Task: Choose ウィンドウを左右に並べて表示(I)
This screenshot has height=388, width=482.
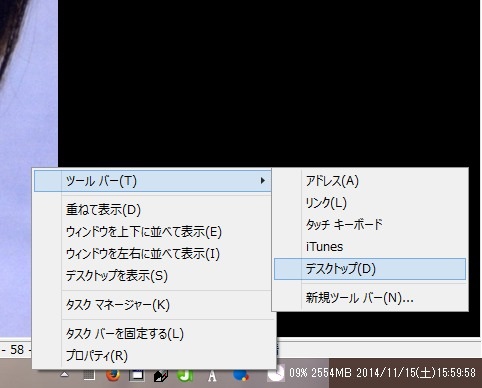Action: click(x=153, y=254)
